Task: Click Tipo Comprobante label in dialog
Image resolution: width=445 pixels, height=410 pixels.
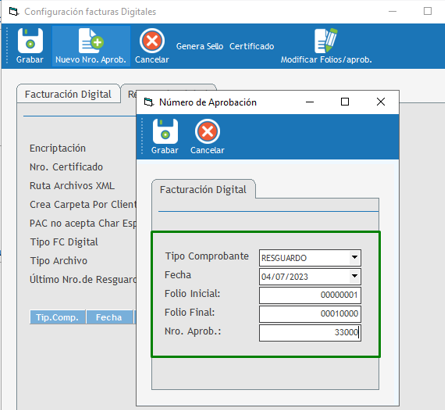Action: [207, 256]
